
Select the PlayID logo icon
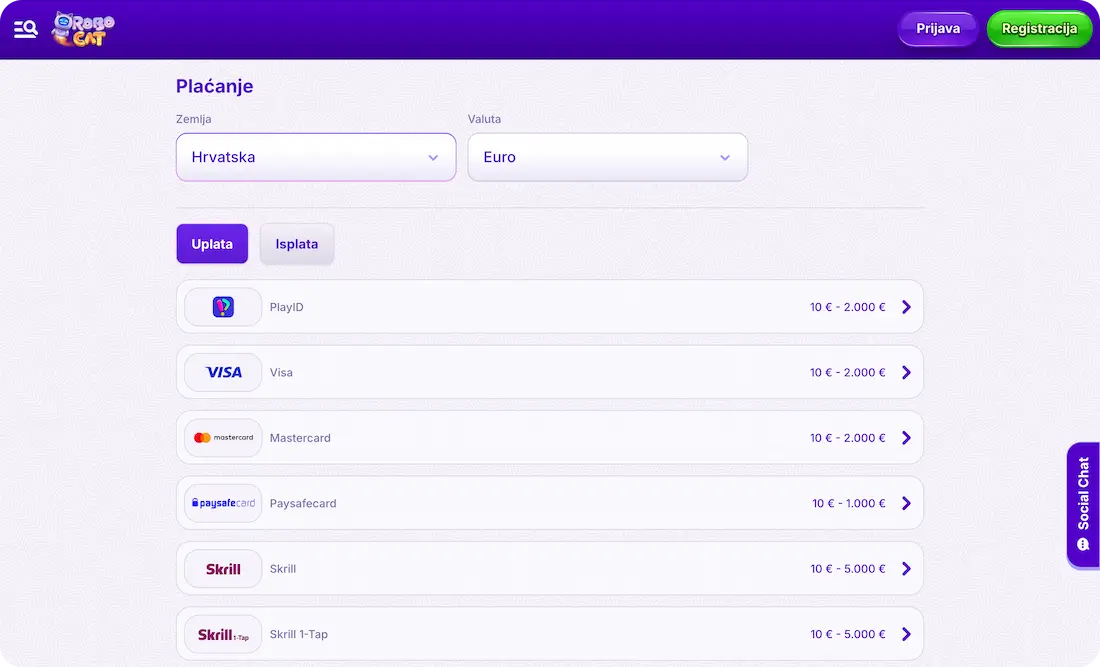point(223,307)
